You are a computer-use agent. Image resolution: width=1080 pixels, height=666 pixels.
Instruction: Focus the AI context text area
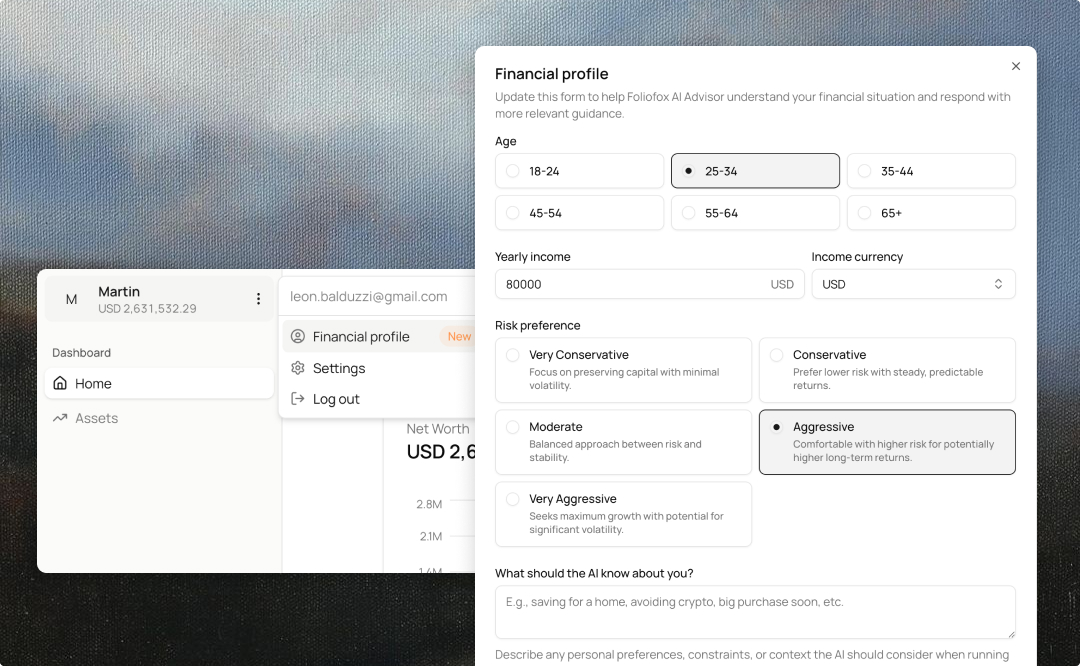[755, 611]
